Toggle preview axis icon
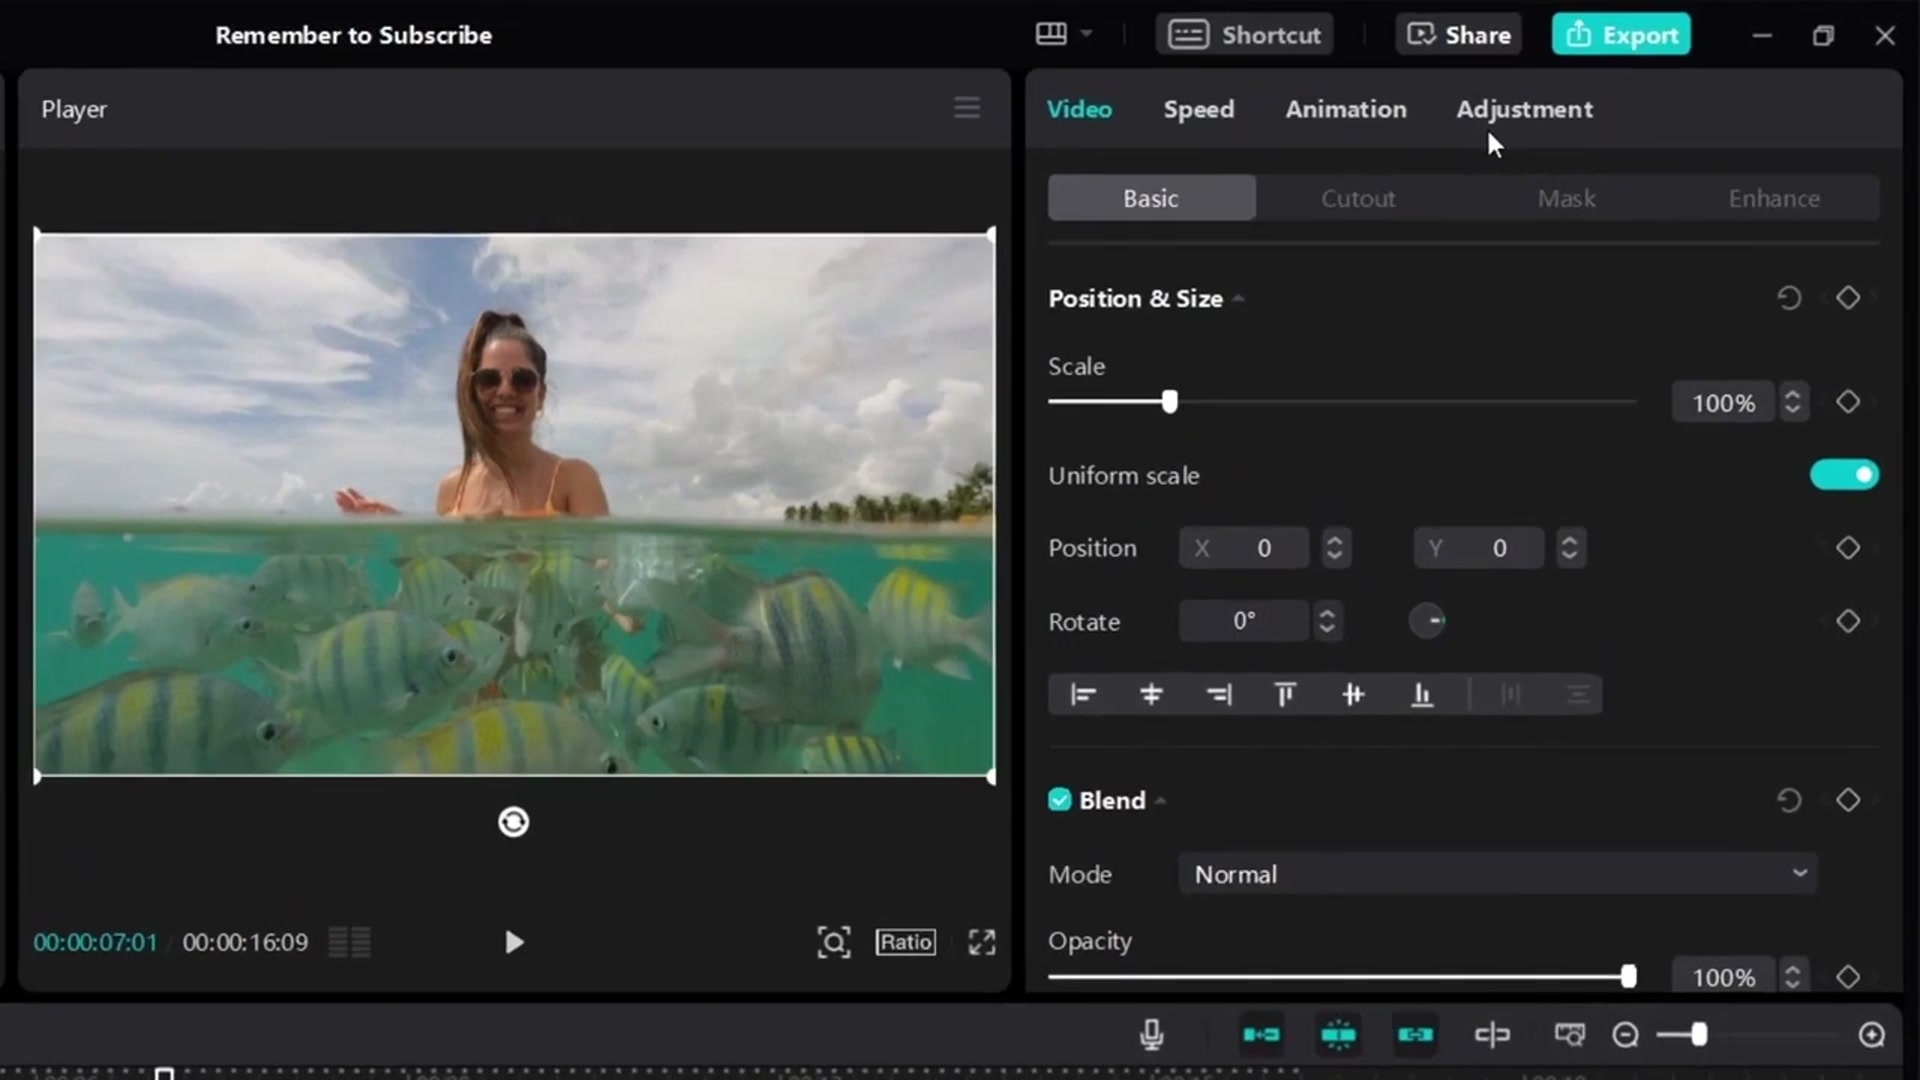 click(x=1492, y=1034)
